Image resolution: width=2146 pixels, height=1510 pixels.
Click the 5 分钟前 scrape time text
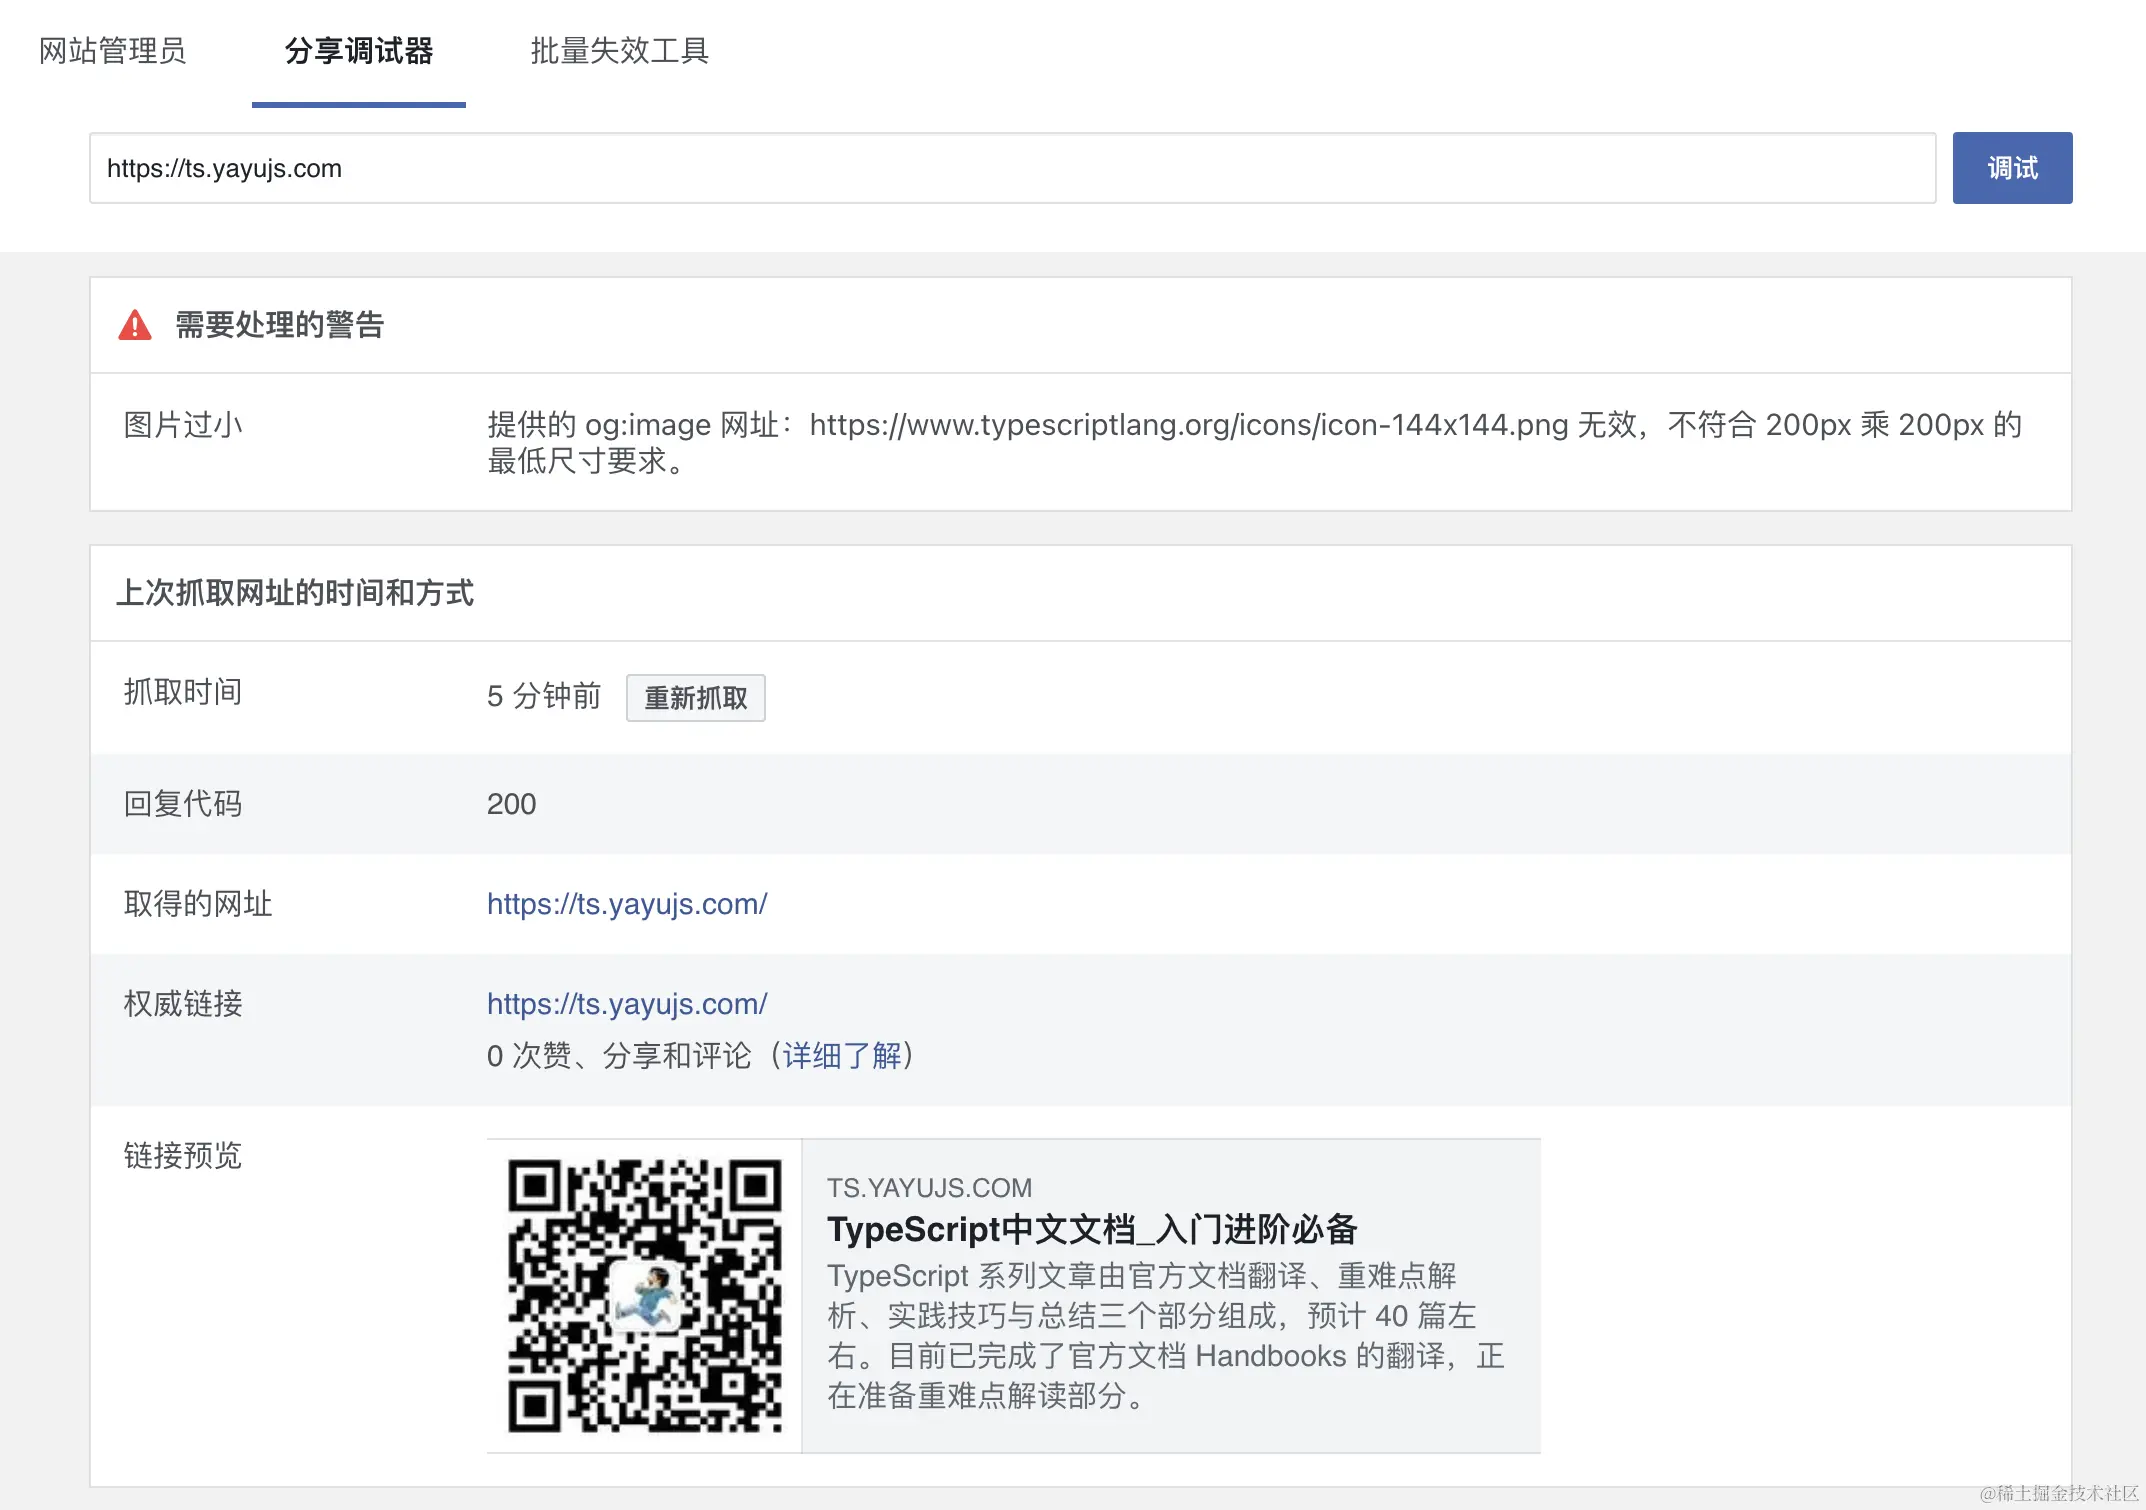tap(543, 696)
